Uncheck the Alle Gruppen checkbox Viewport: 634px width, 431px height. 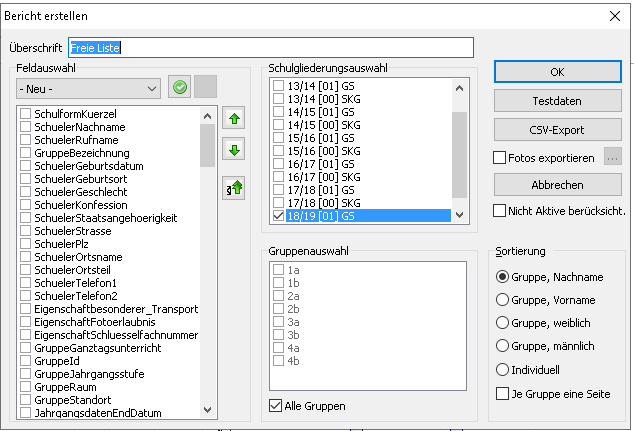coord(276,406)
